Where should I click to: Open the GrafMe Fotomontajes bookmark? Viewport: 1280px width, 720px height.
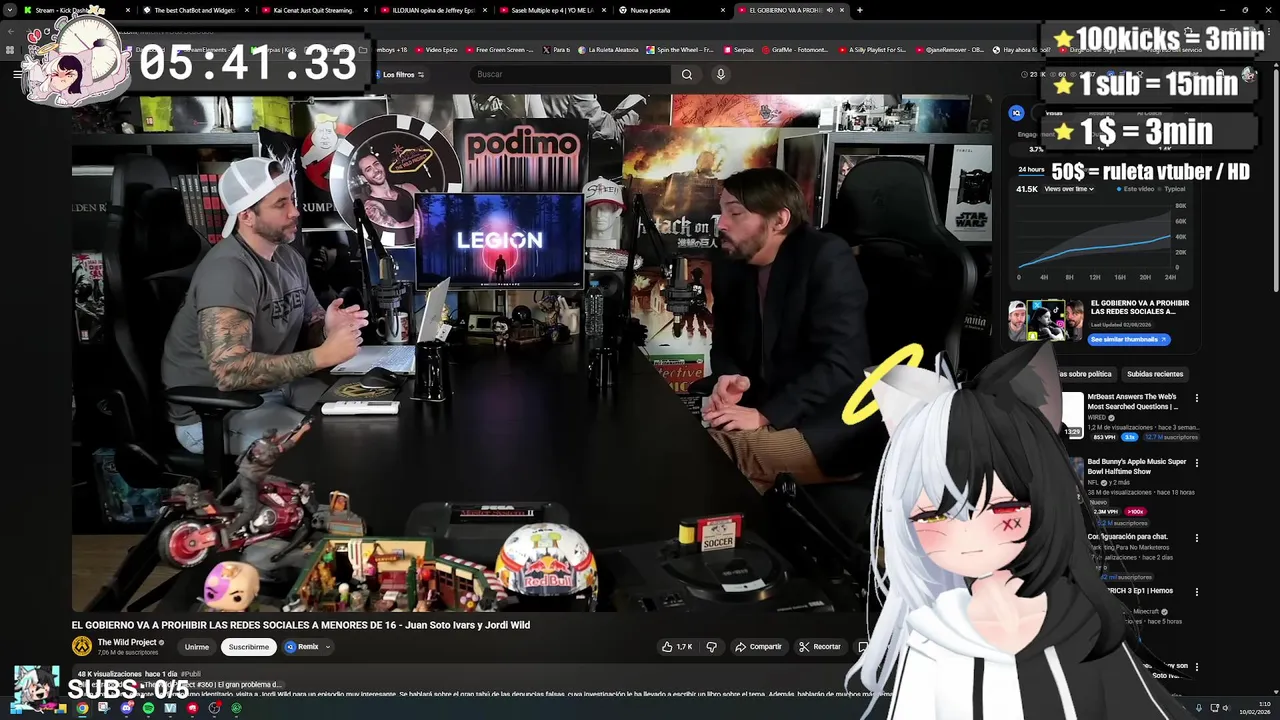796,49
